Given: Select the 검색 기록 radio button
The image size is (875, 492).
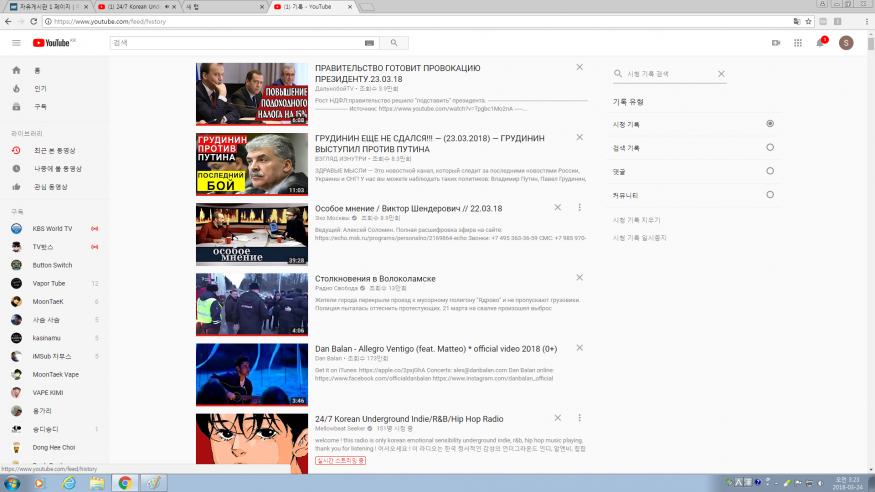Looking at the screenshot, I should [769, 148].
